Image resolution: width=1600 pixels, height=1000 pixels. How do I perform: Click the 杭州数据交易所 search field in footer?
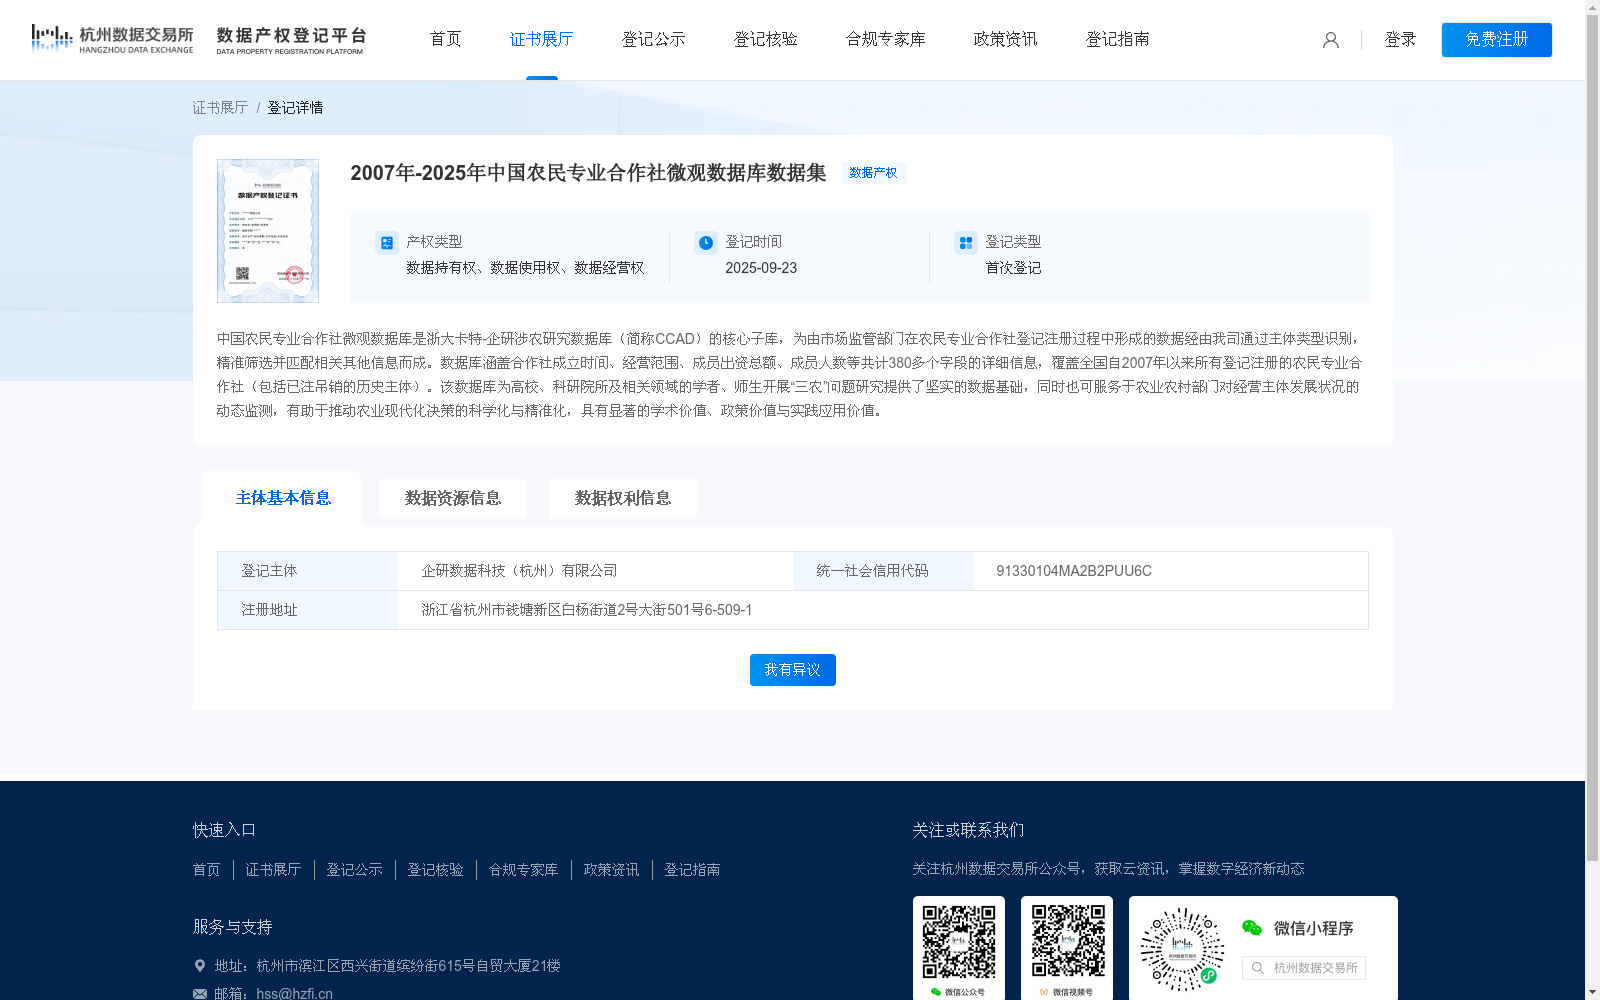[x=1304, y=968]
